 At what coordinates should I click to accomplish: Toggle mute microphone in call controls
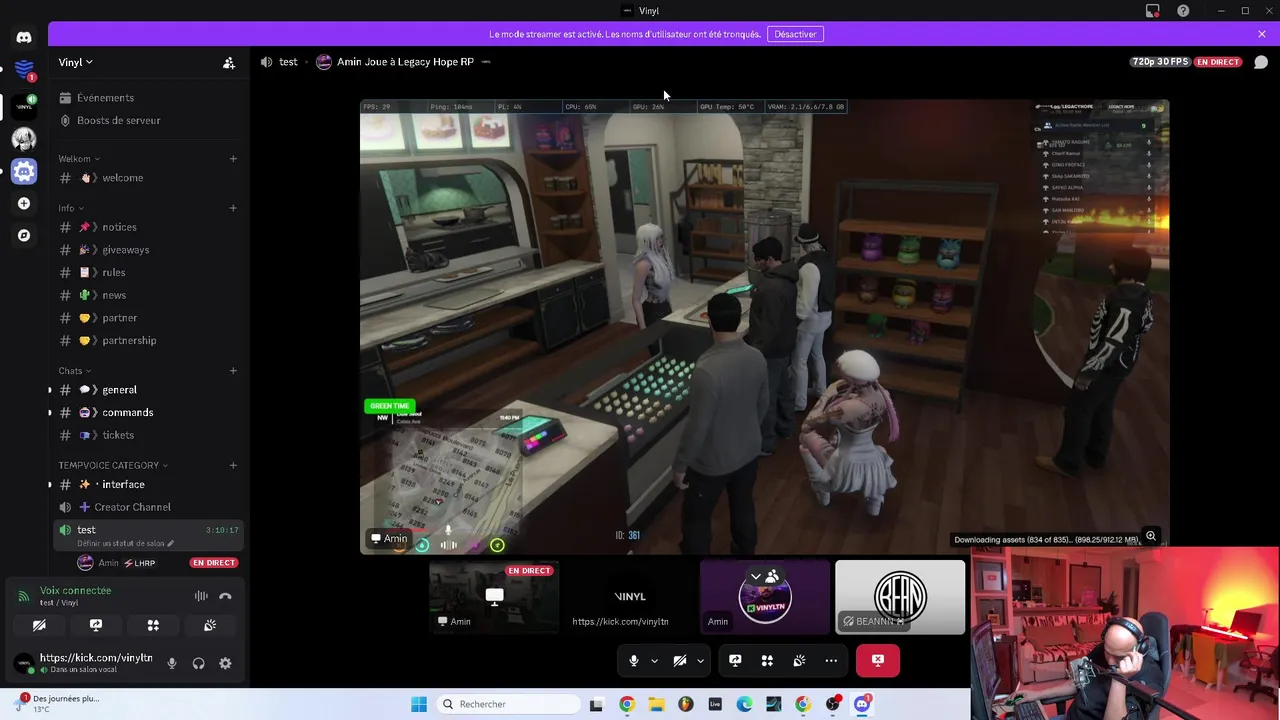coord(633,660)
